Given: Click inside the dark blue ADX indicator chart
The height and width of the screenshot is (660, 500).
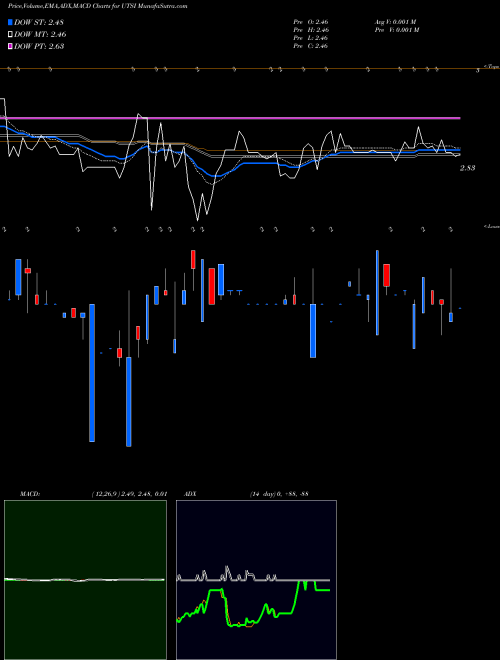Looking at the screenshot, I should (256, 580).
